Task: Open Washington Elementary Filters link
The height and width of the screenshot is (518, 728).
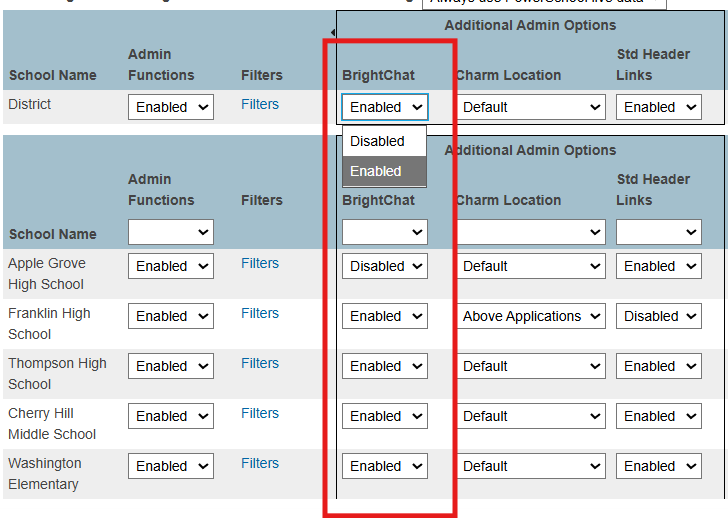Action: point(260,463)
